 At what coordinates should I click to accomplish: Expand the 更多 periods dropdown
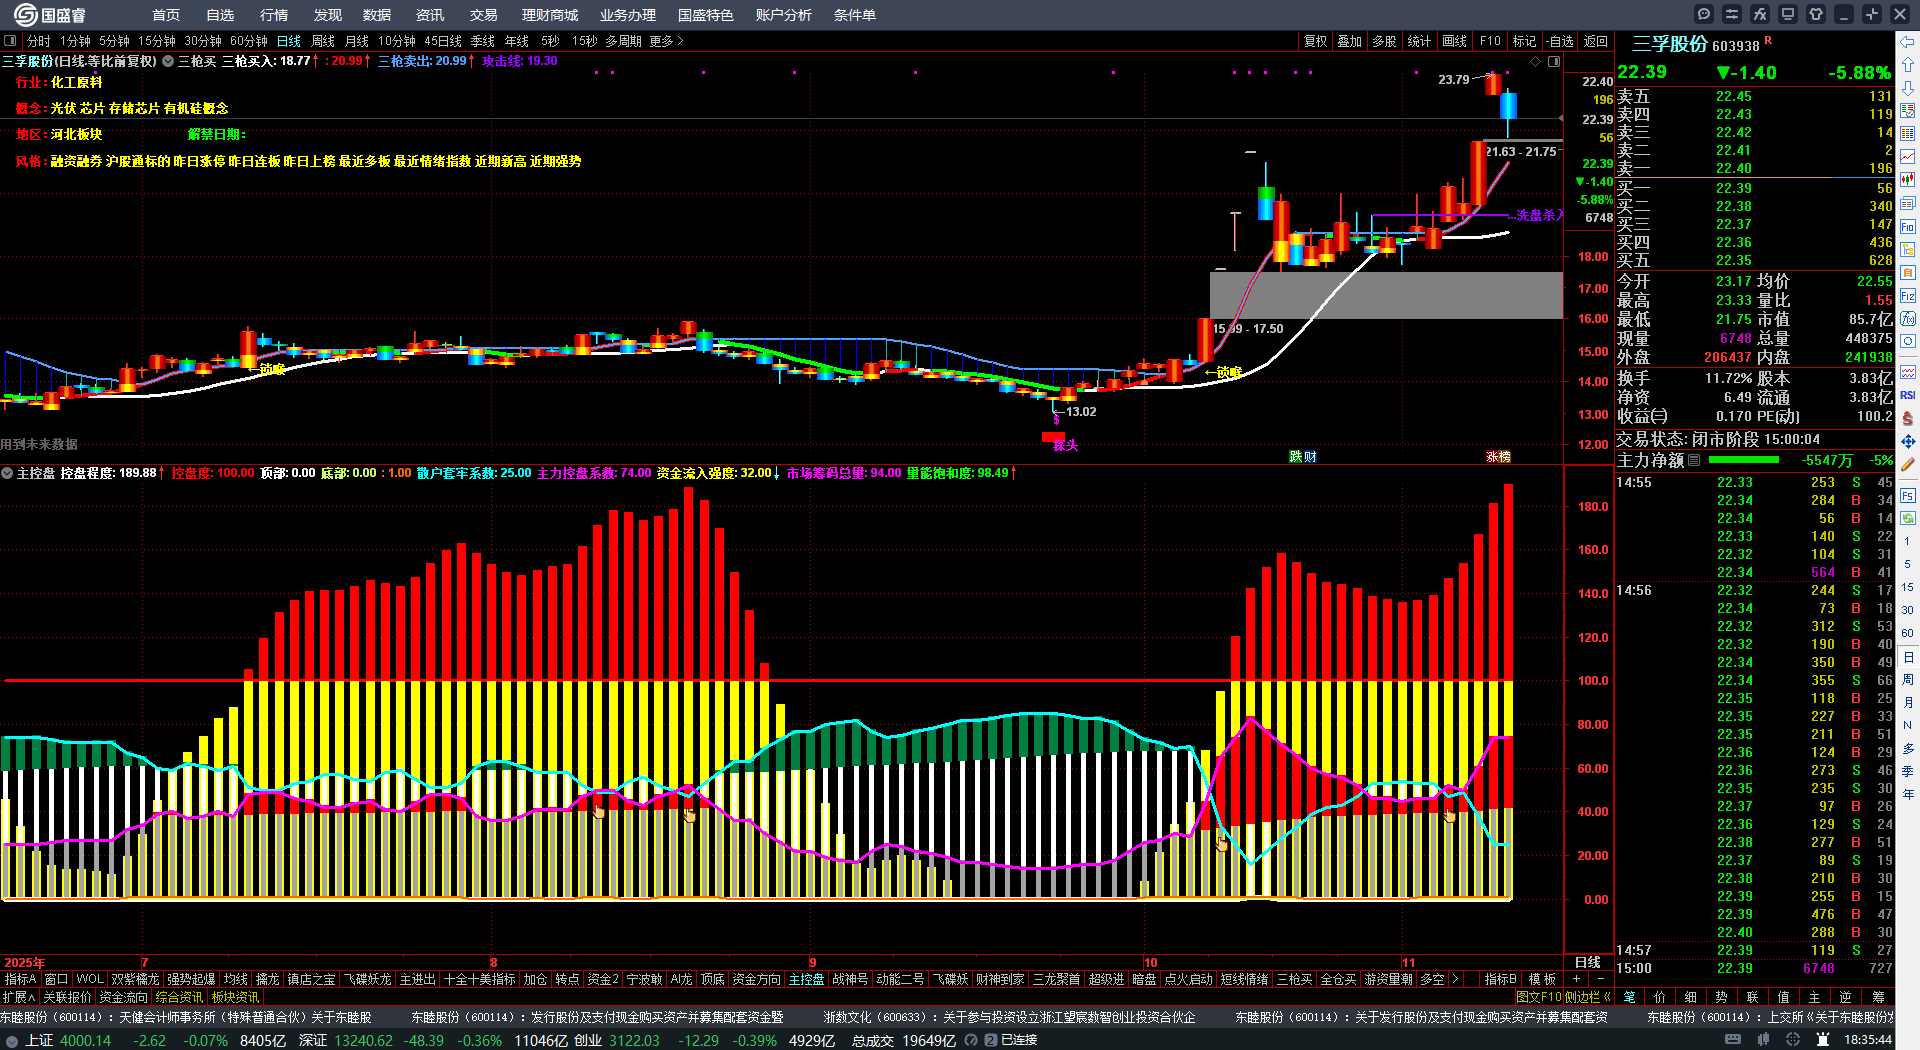pos(666,41)
